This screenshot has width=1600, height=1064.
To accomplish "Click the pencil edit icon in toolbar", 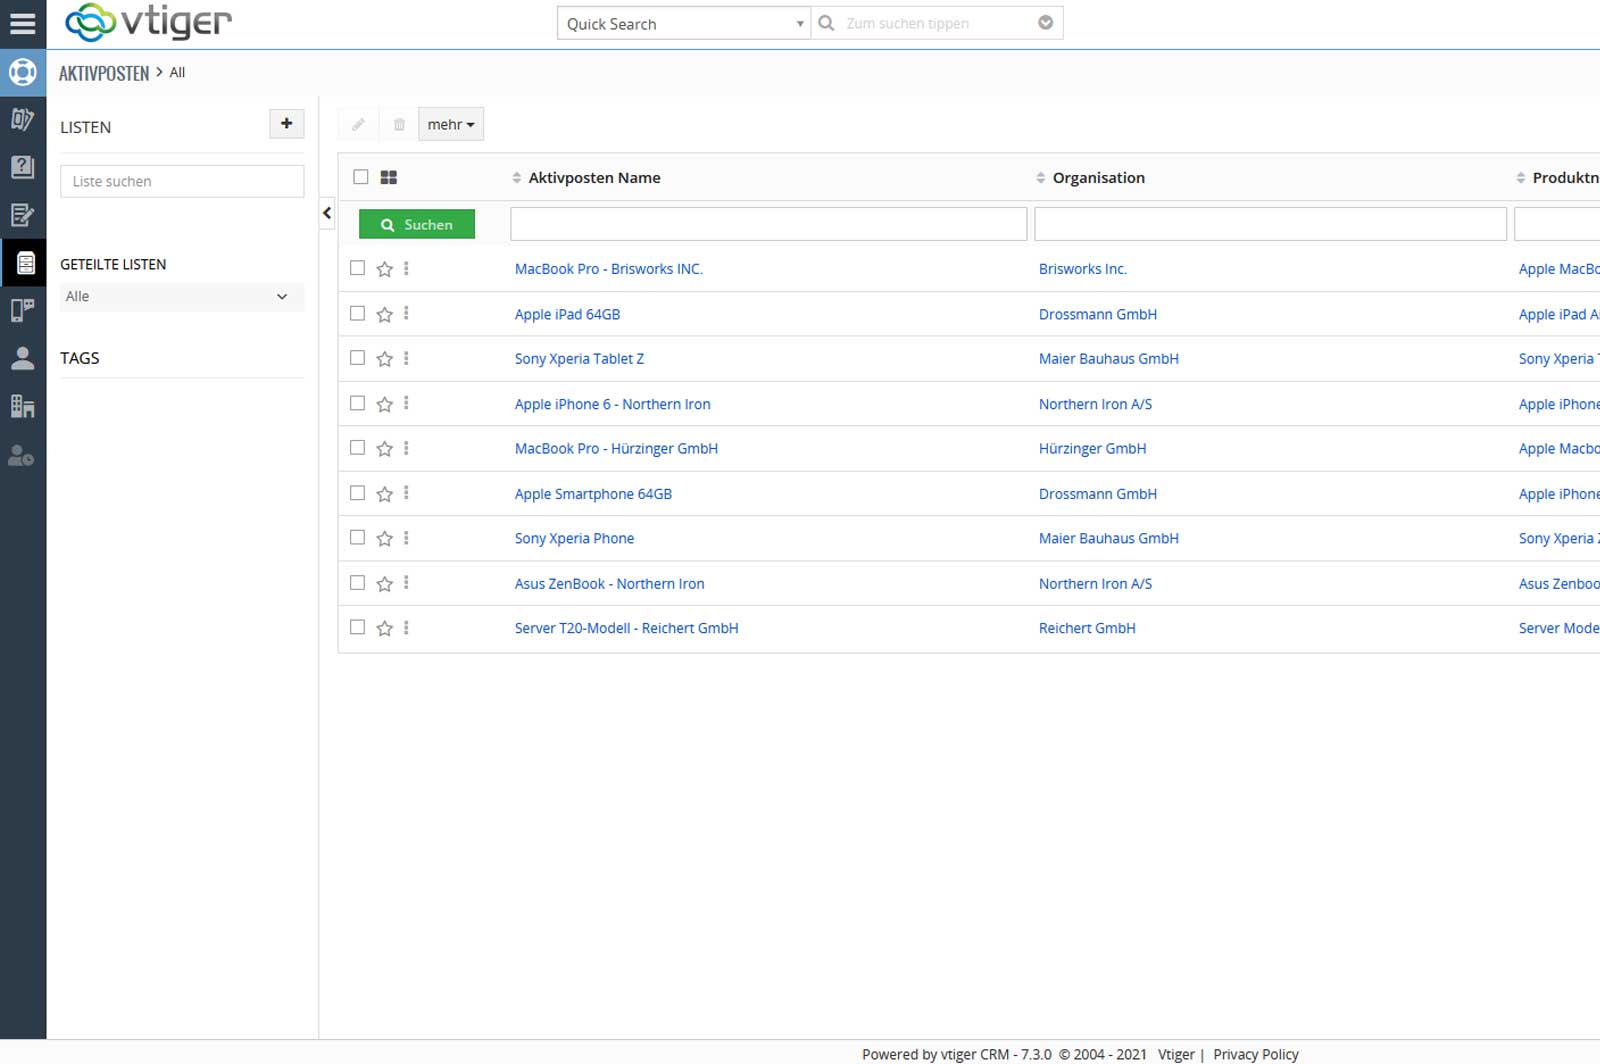I will point(358,125).
